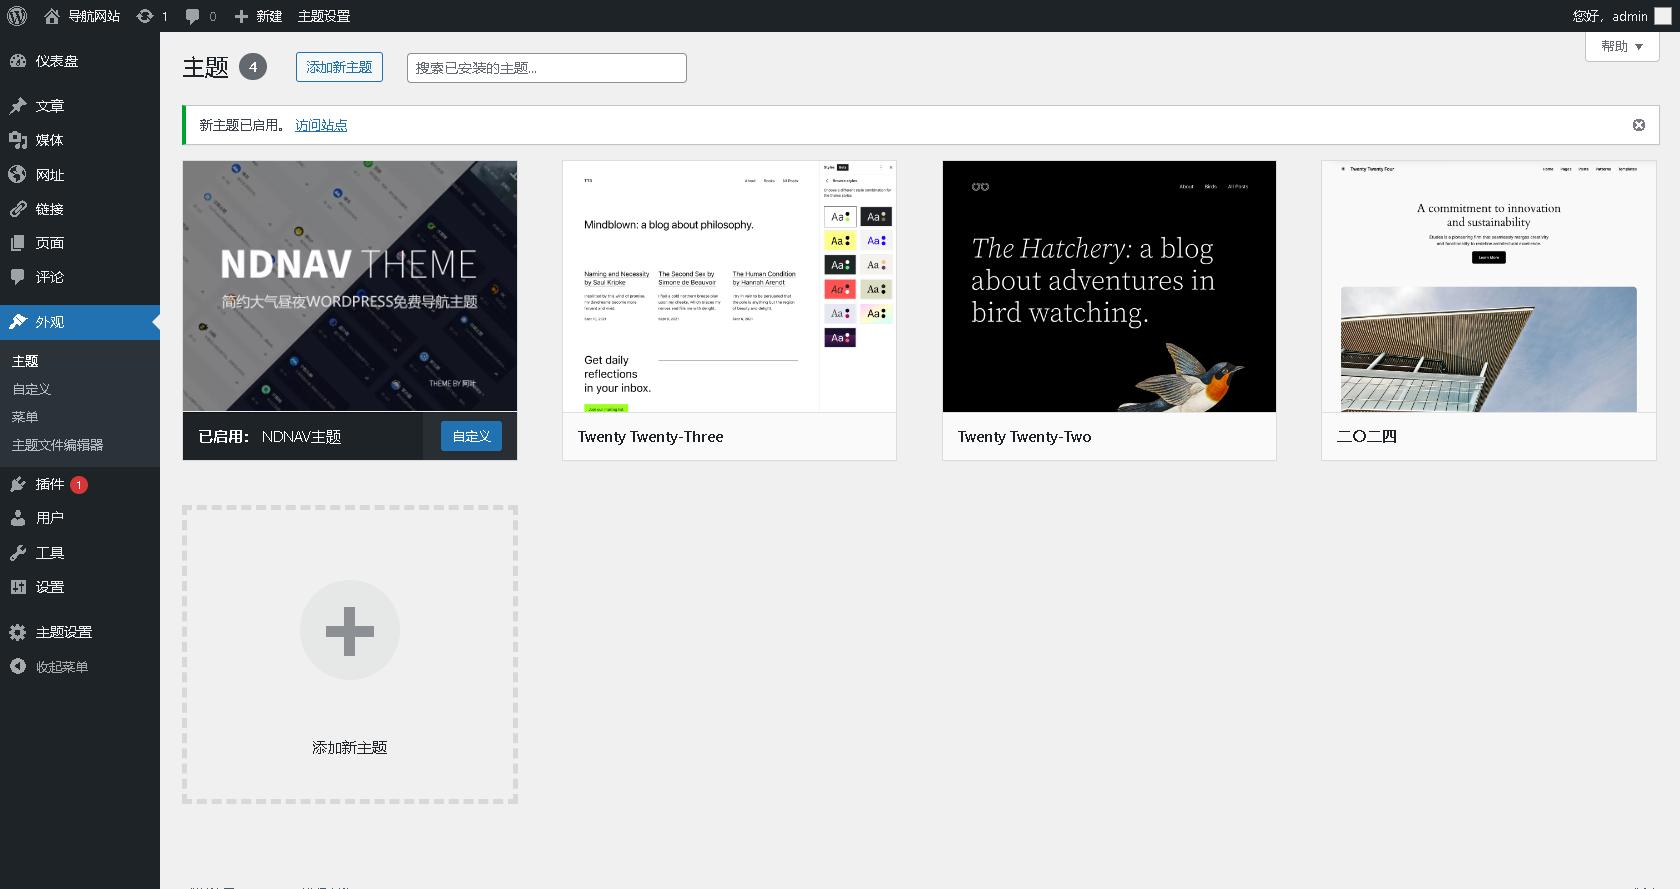Click the 评论 comments sidebar icon

click(18, 277)
